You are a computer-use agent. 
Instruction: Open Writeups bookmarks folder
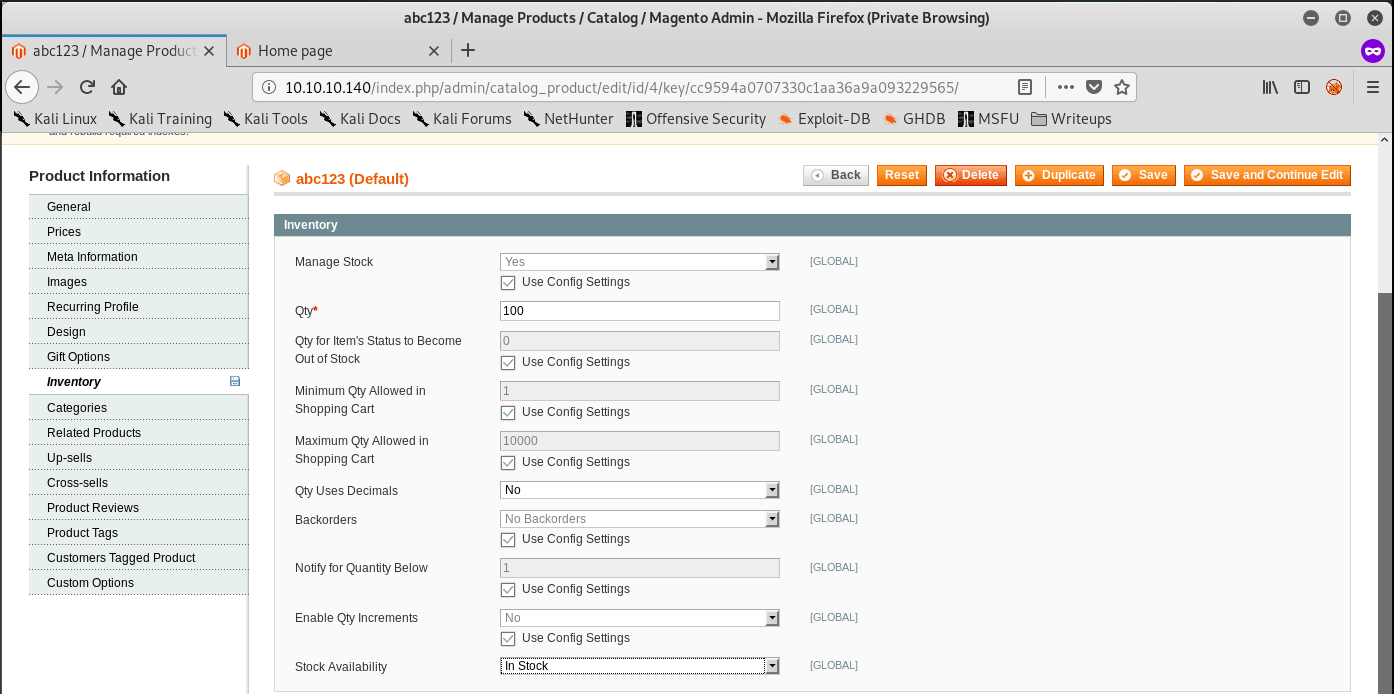pyautogui.click(x=1071, y=118)
